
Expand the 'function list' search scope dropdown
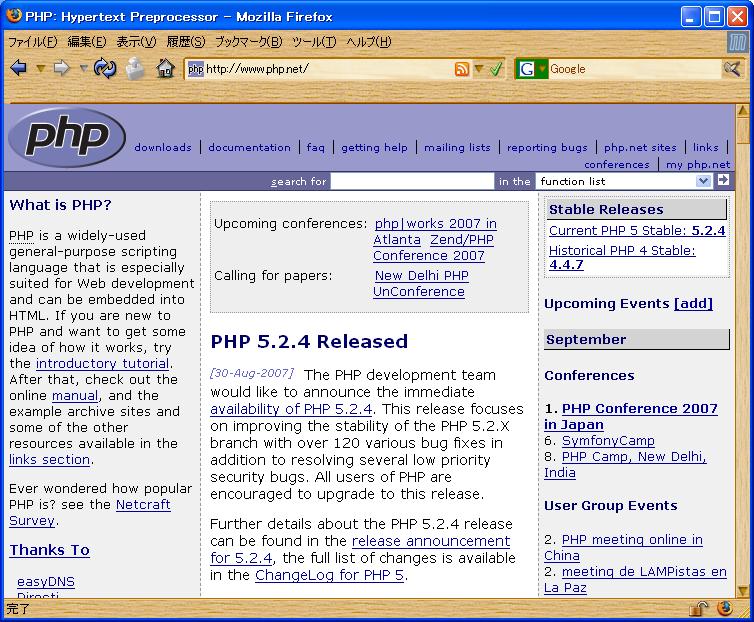click(x=703, y=181)
